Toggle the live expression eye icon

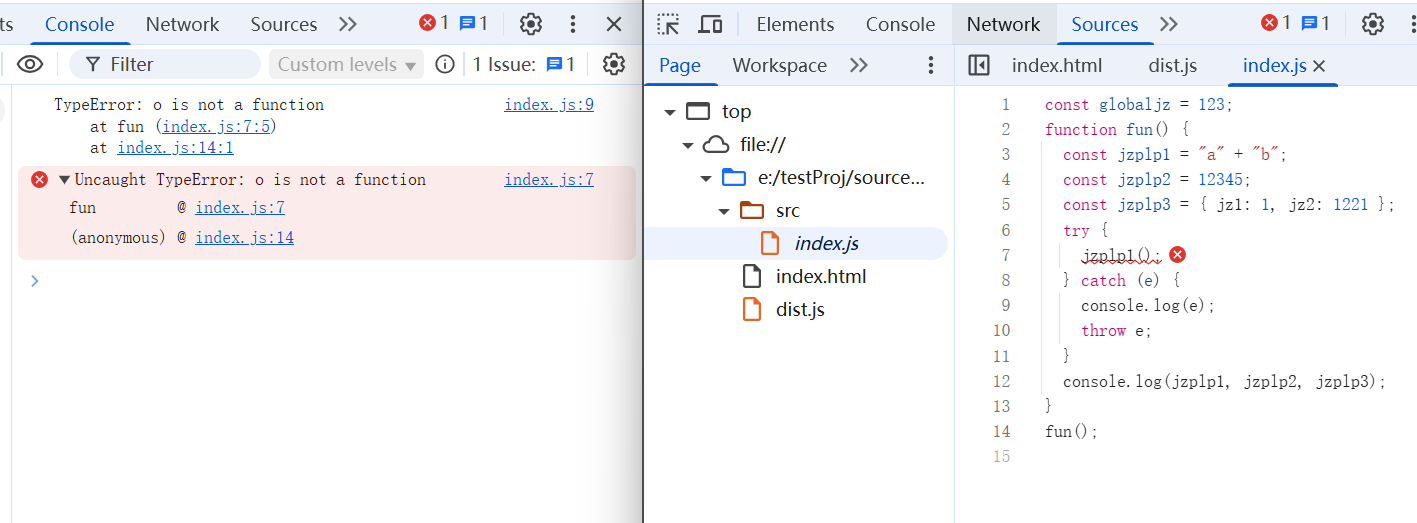tap(30, 65)
